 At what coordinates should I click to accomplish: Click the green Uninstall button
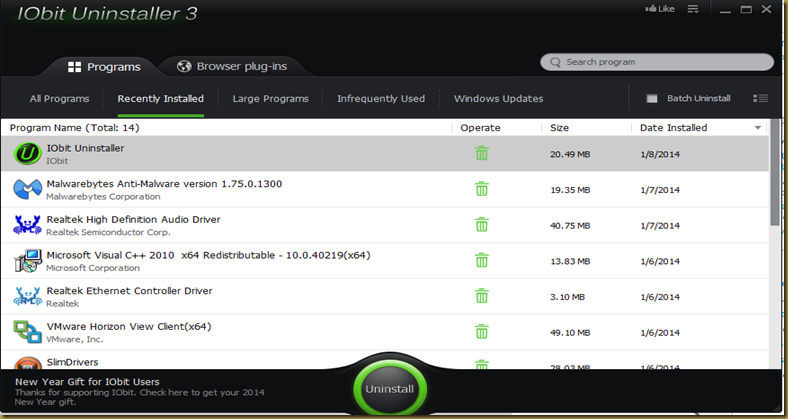pyautogui.click(x=390, y=389)
